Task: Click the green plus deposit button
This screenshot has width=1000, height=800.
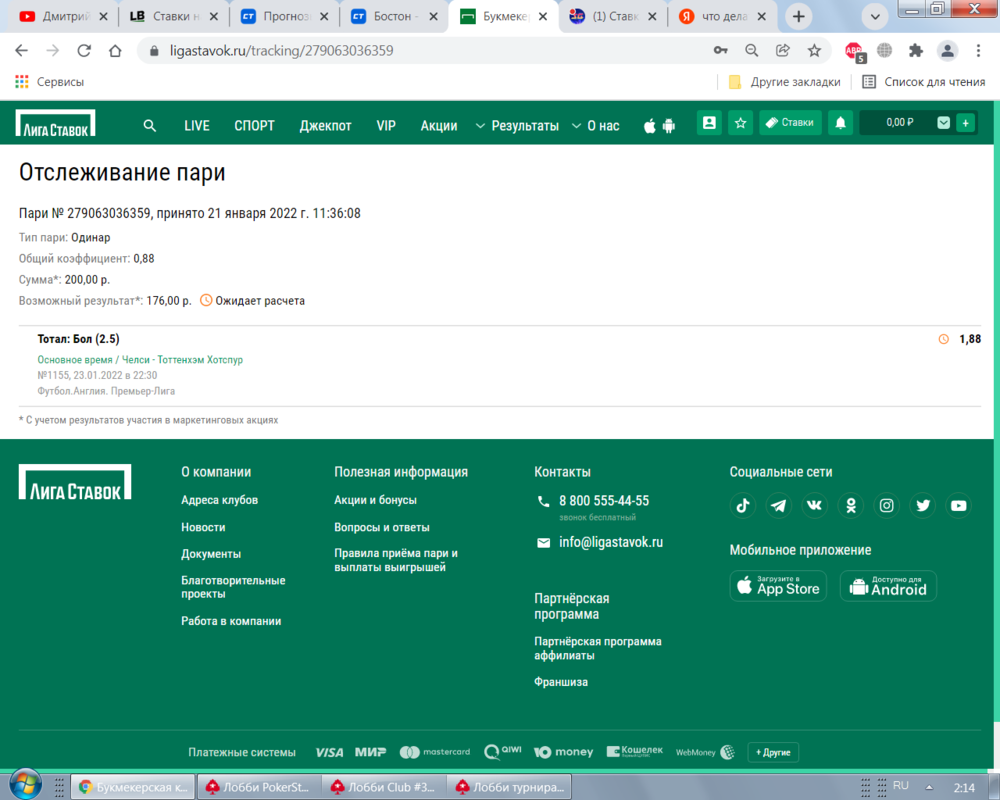Action: click(x=966, y=122)
